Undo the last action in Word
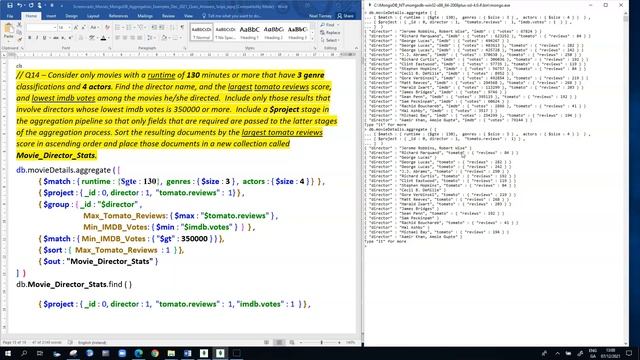 [x=20, y=5]
